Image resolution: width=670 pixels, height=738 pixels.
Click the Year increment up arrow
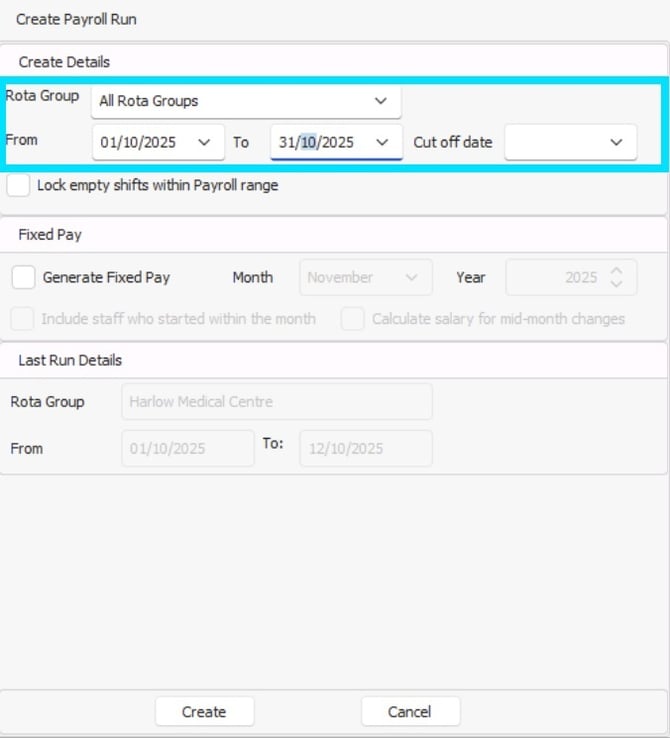[616, 270]
